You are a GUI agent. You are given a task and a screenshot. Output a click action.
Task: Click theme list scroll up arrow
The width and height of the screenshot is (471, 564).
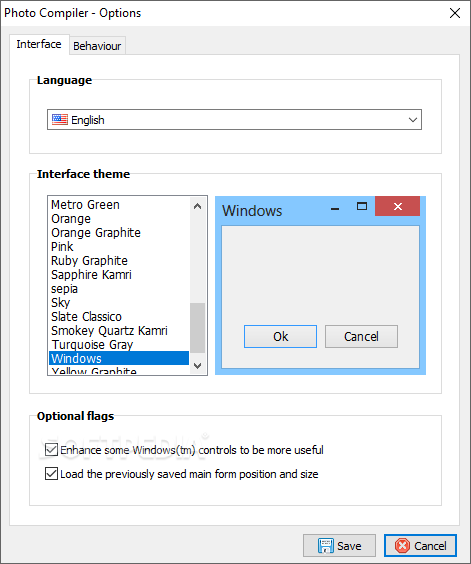tap(198, 206)
